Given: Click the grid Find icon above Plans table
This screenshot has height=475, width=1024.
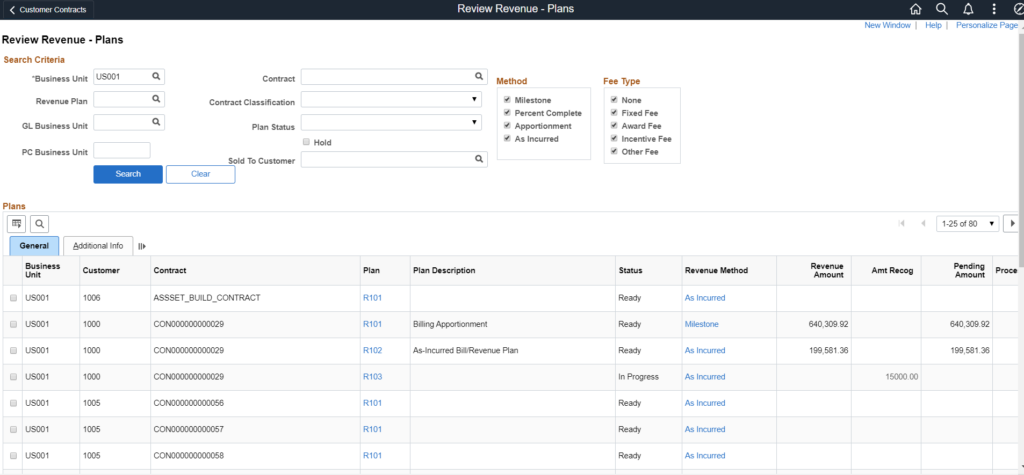Looking at the screenshot, I should point(39,223).
